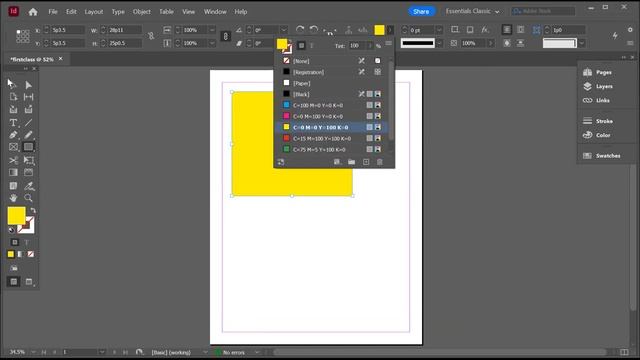Select the Free Transform tool

pos(29,160)
